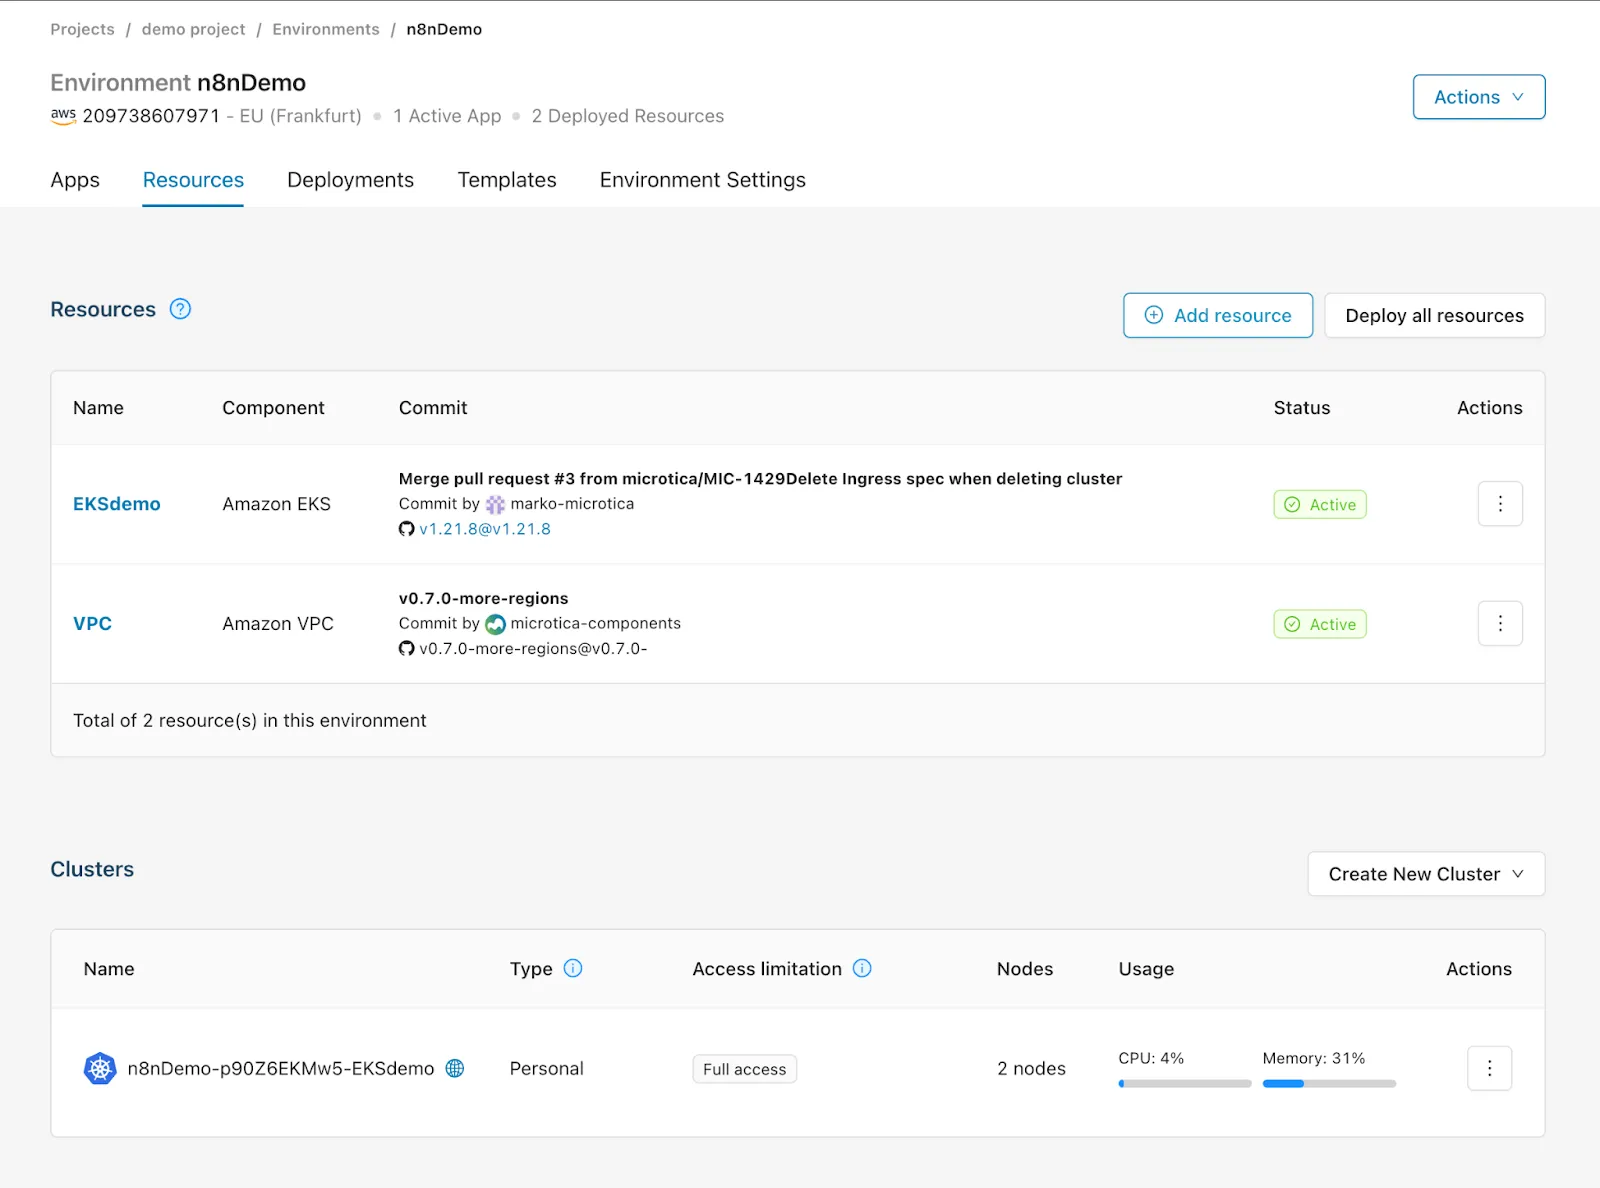Screen dimensions: 1600x1188
Task: Click the 'v0.7.0-more-regions' commit title
Action: 483,598
